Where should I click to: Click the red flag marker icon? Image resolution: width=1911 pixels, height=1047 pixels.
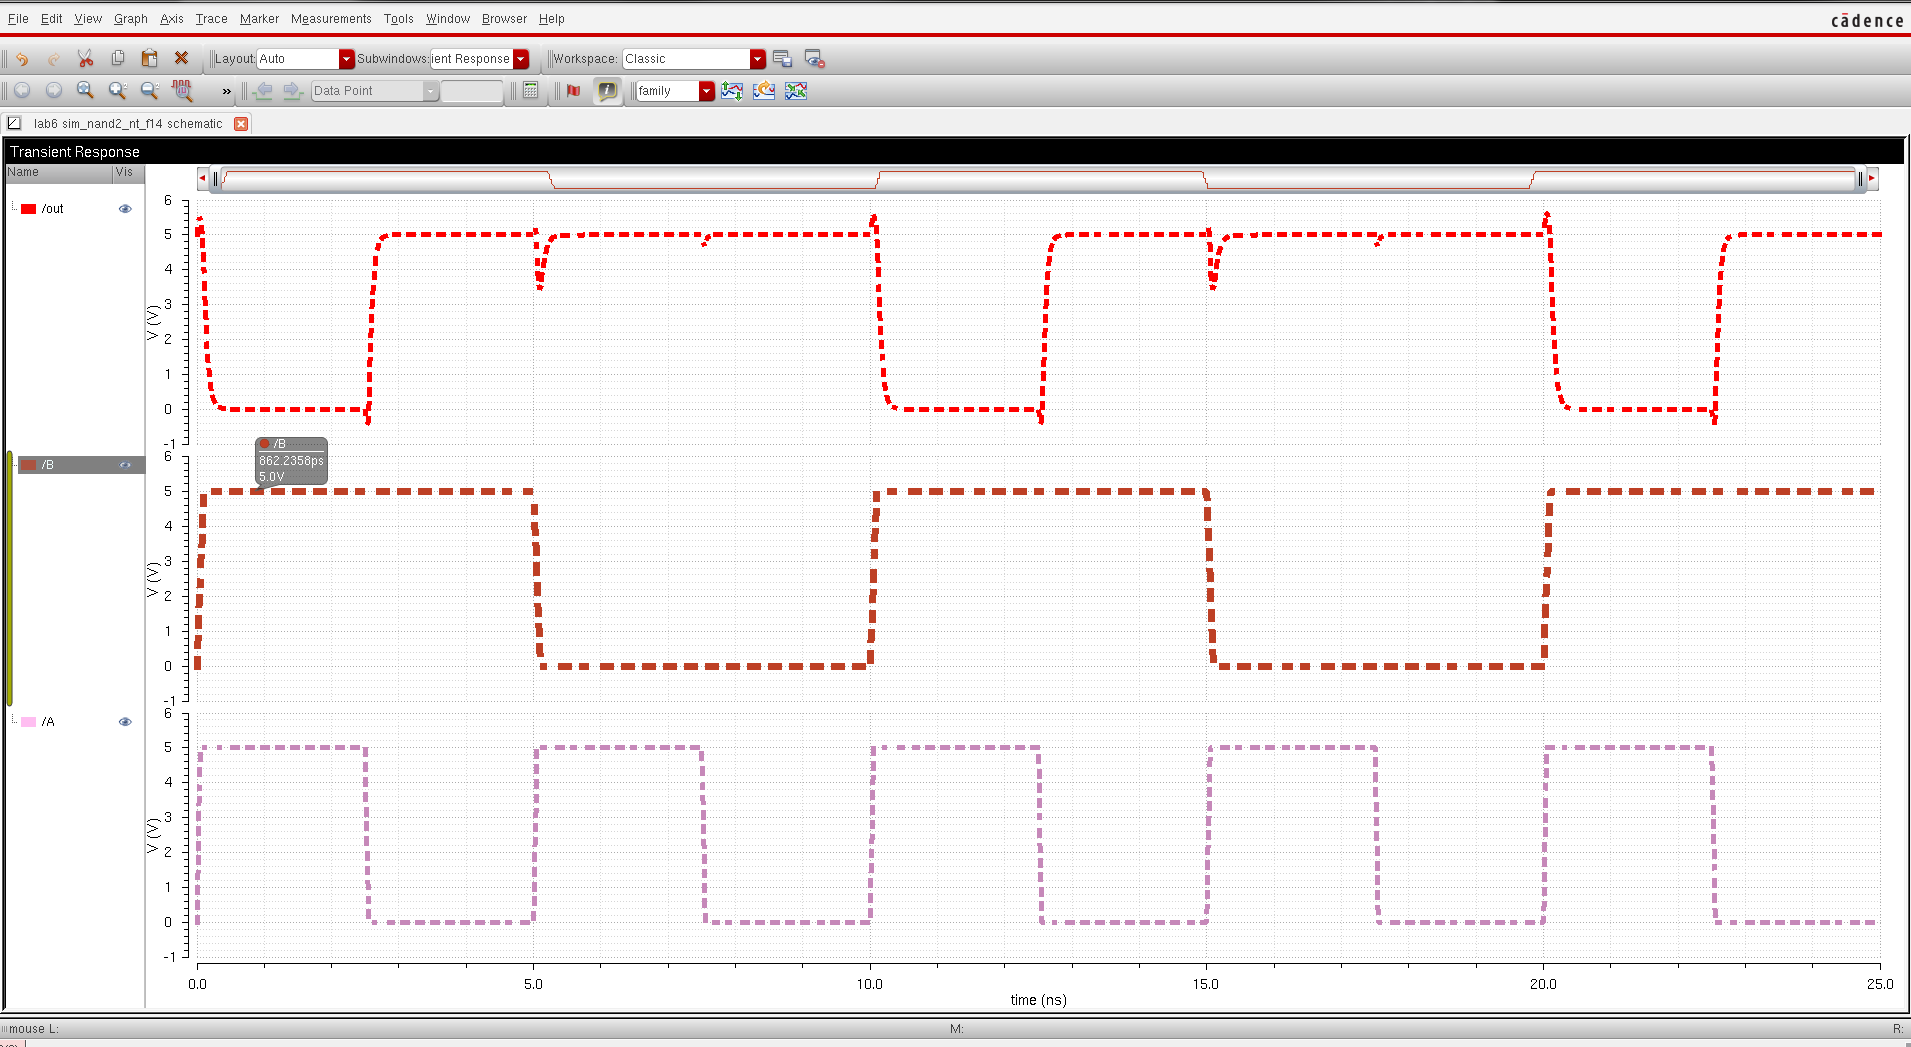pos(574,91)
